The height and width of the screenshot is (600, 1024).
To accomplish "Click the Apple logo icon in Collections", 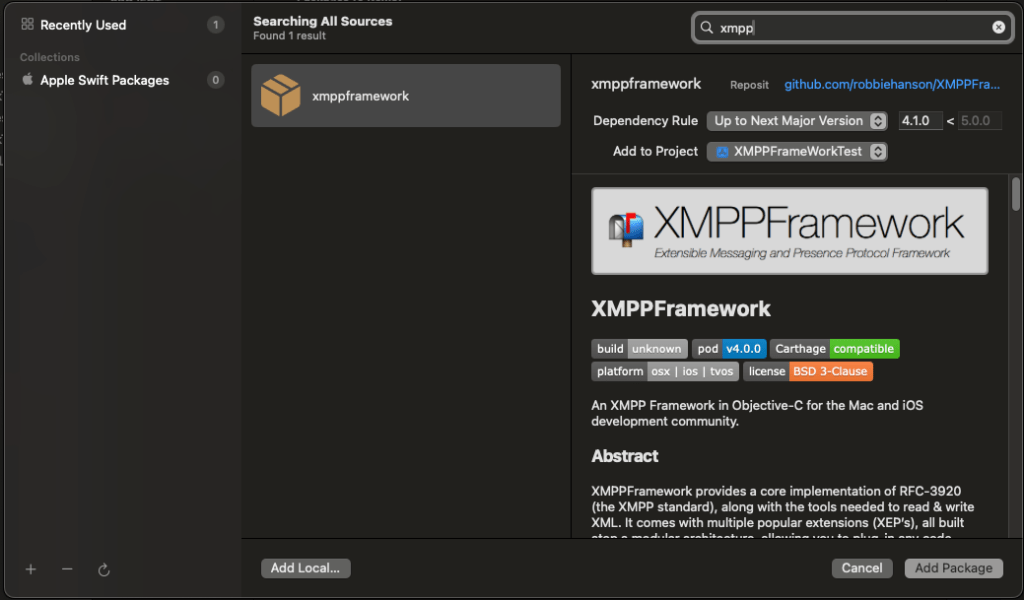I will click(x=28, y=80).
